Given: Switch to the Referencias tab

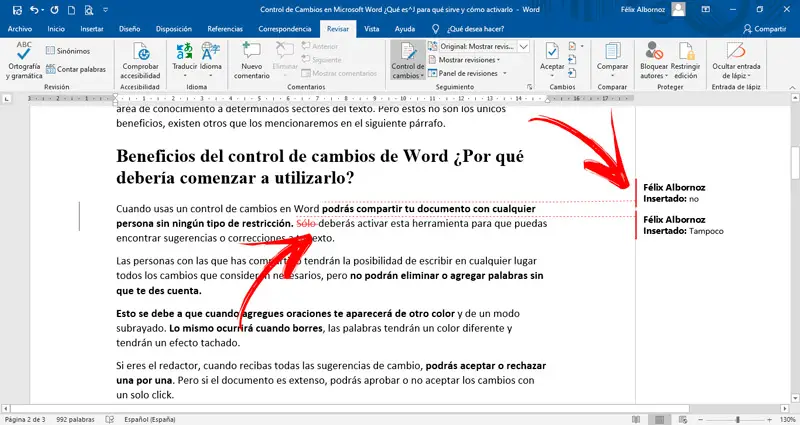Looking at the screenshot, I should pyautogui.click(x=225, y=29).
